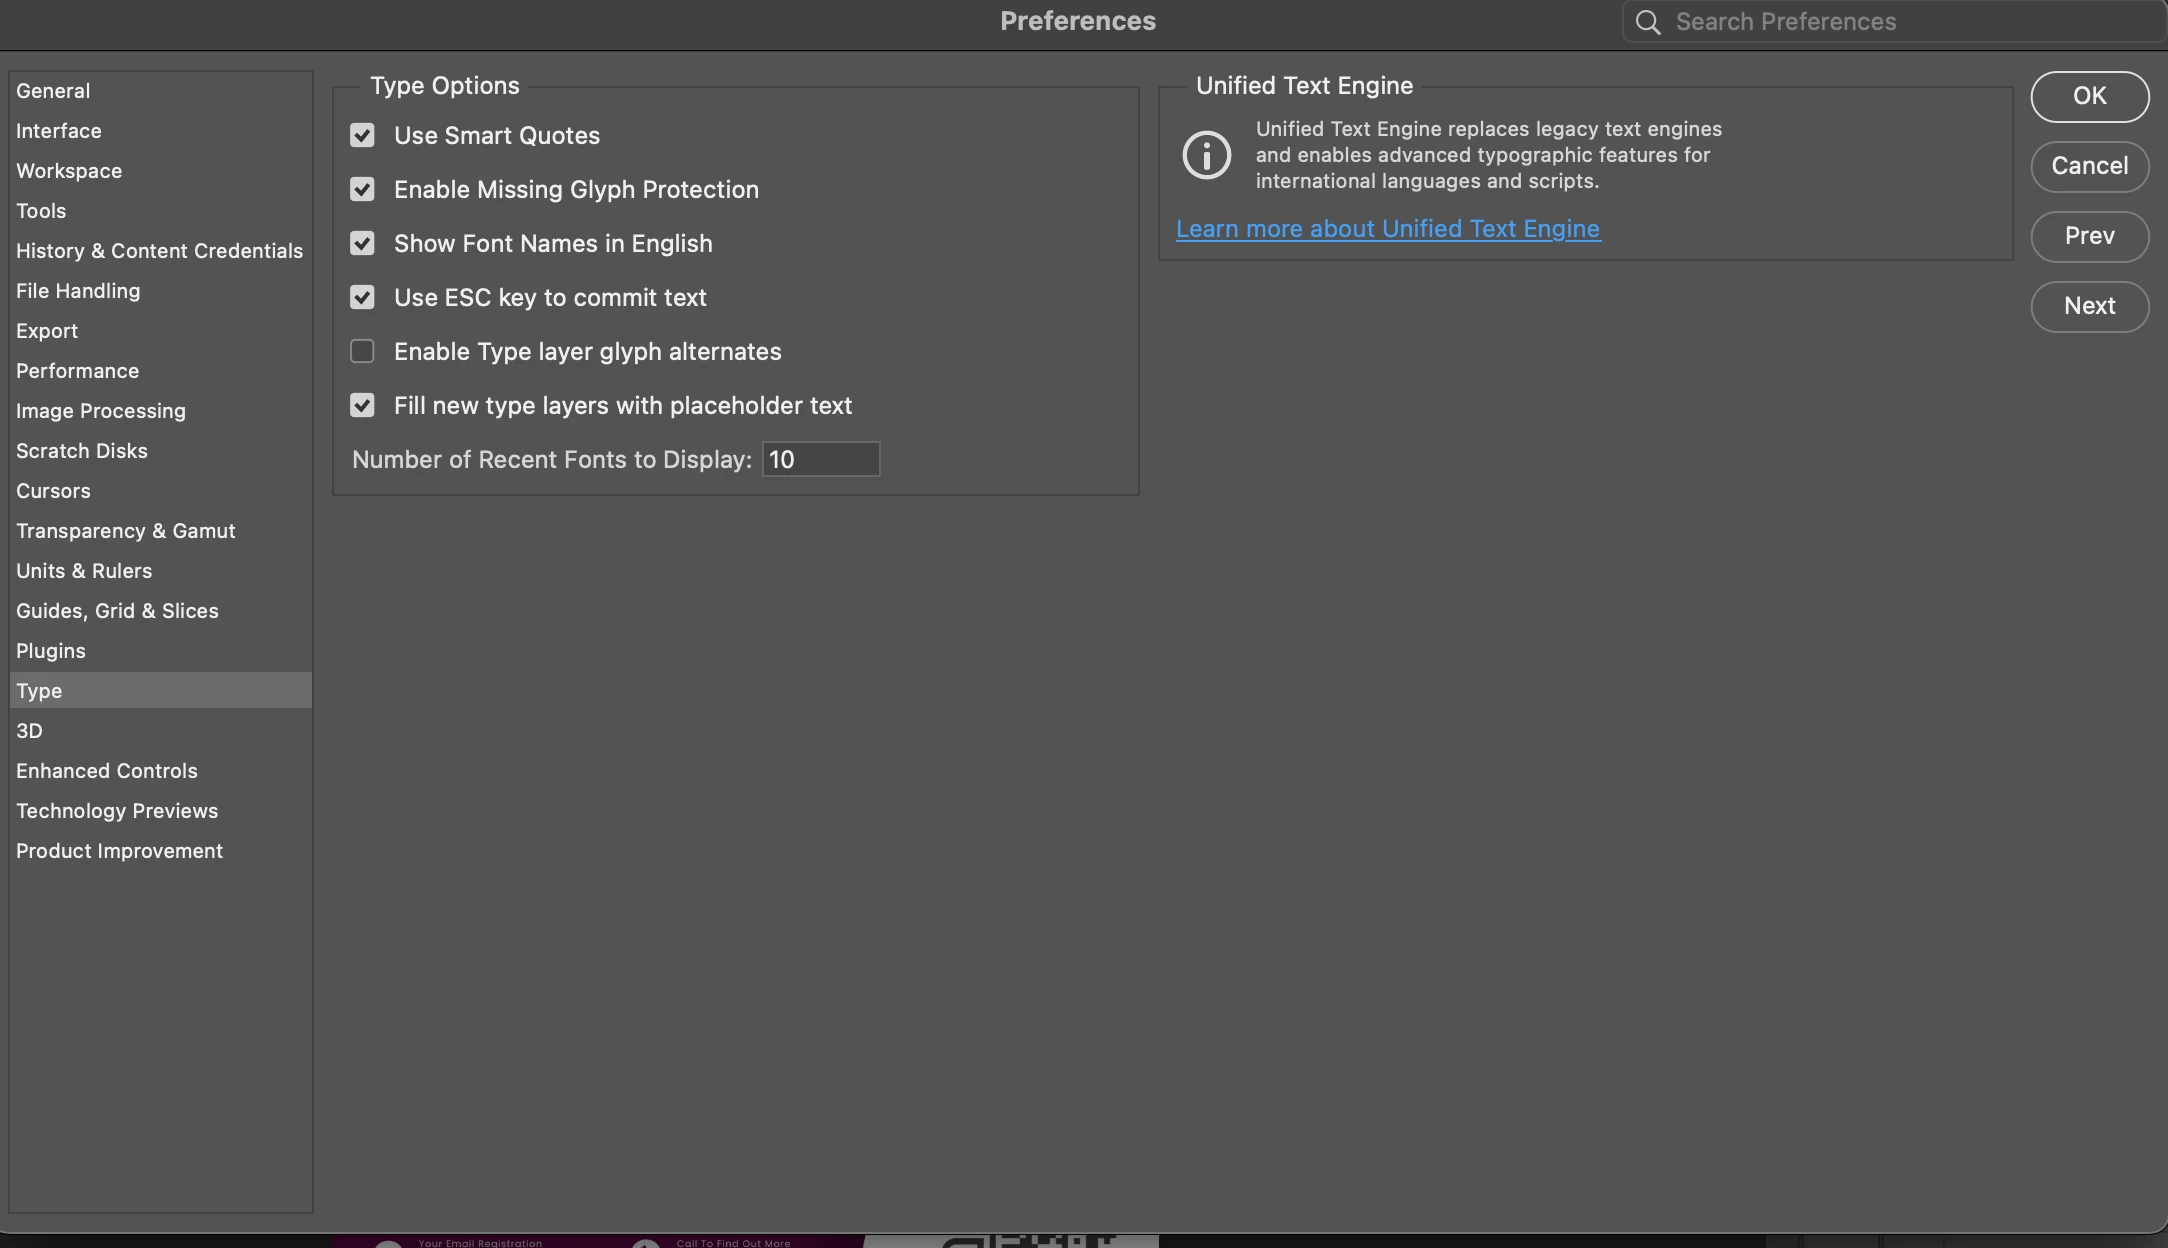Open Learn more about Unified Text Engine link

1388,229
